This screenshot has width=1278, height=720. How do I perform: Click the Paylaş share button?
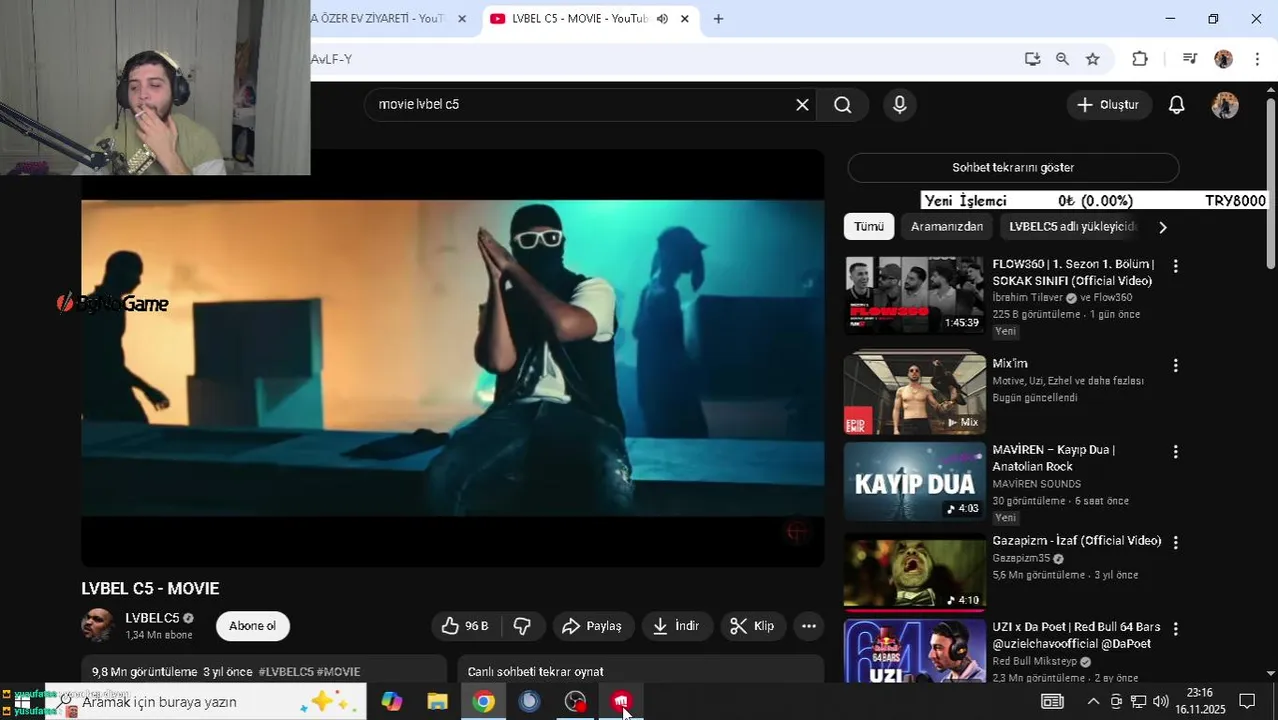[593, 626]
